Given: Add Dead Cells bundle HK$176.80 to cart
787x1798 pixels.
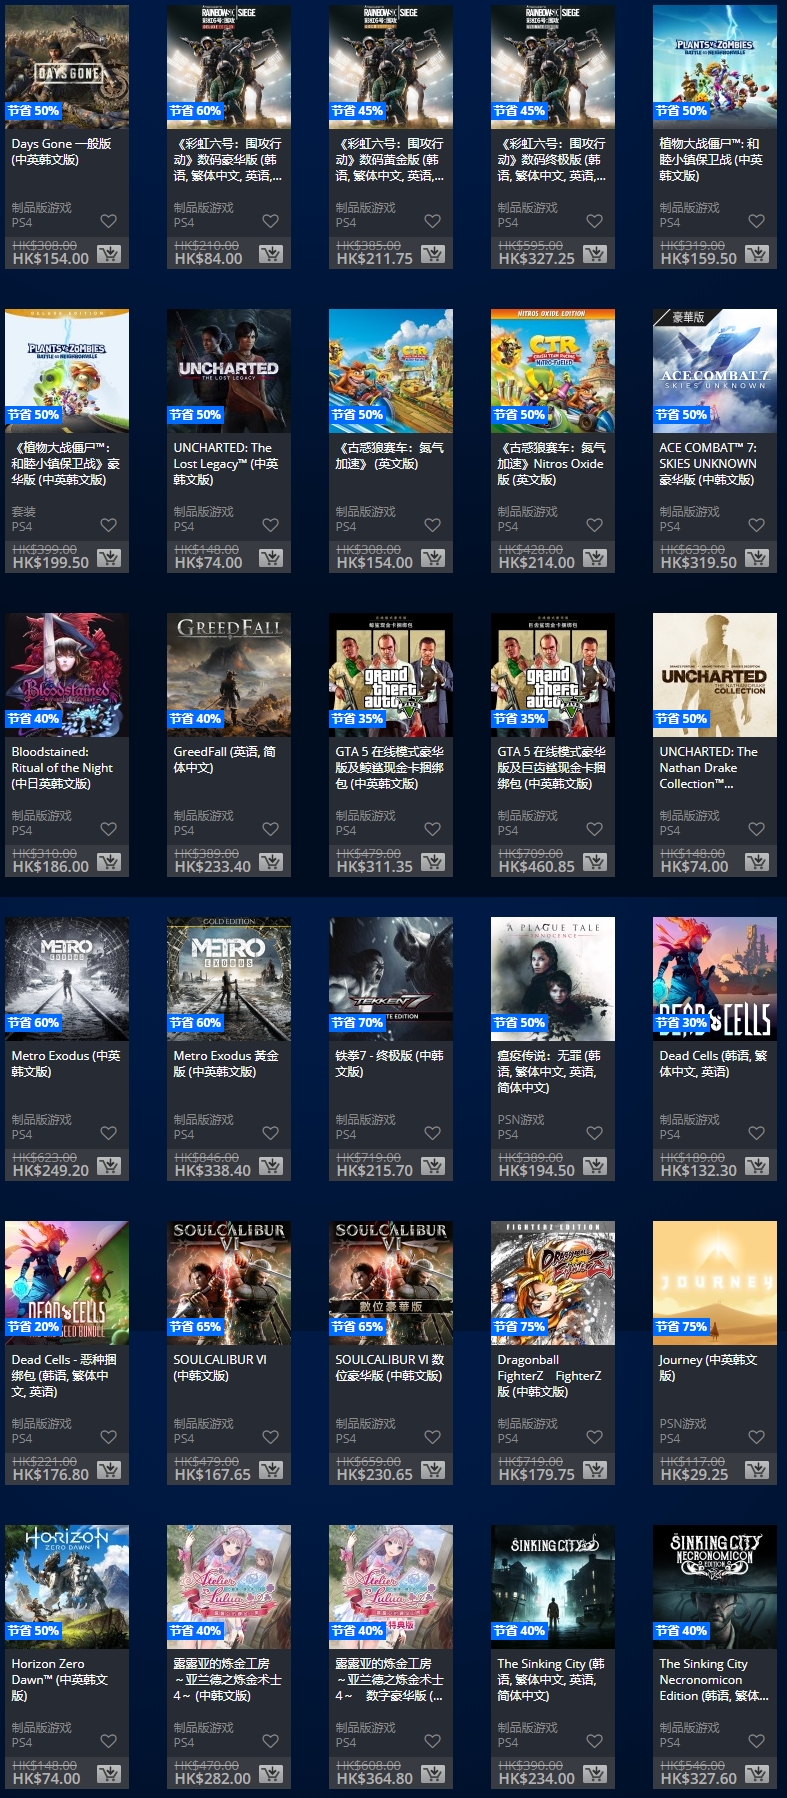Looking at the screenshot, I should 109,1470.
